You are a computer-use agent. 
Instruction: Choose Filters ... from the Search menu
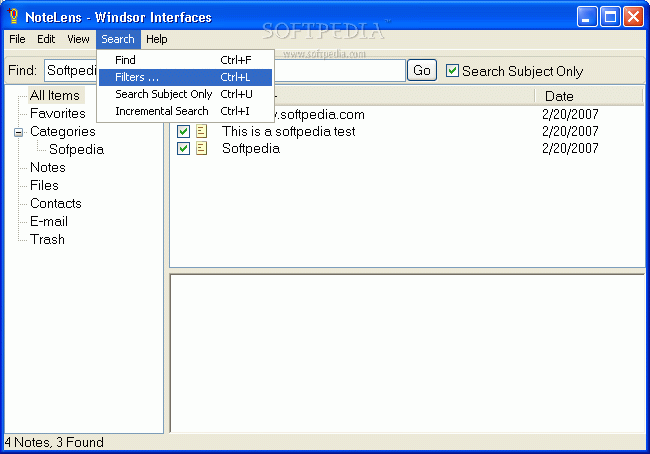click(x=185, y=77)
